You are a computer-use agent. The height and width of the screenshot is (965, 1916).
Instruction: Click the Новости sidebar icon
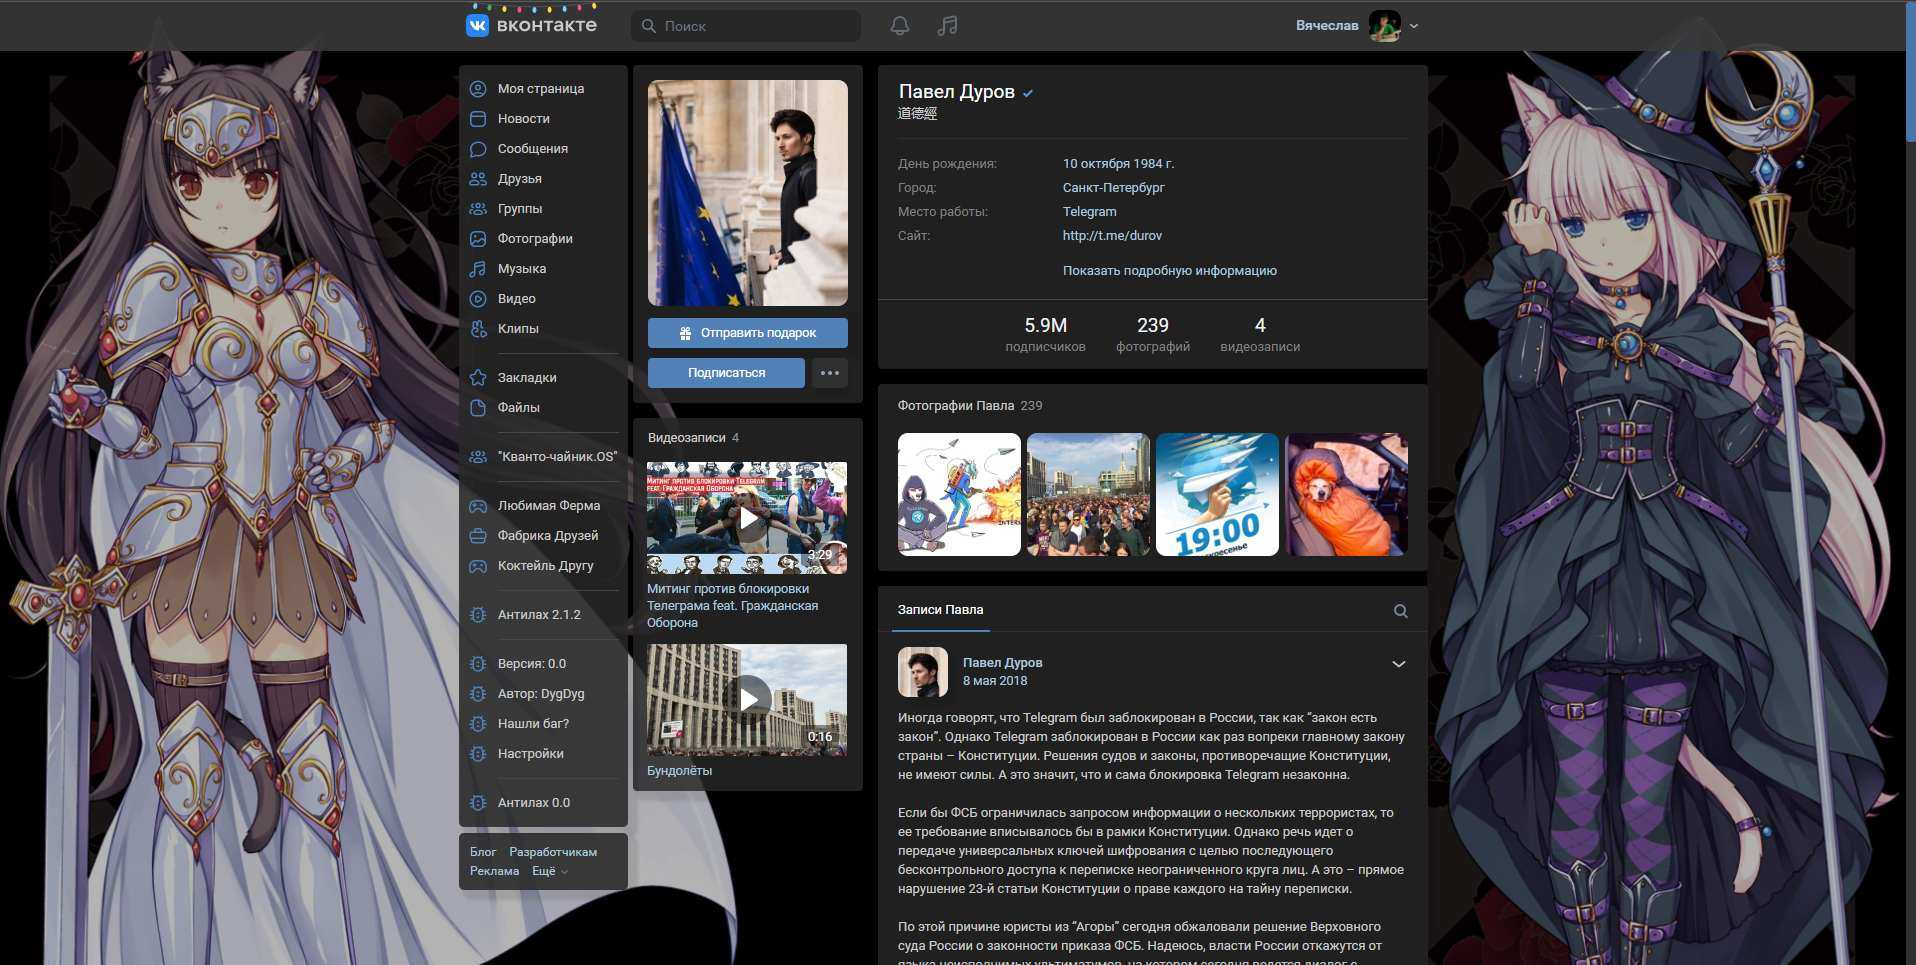(x=478, y=119)
